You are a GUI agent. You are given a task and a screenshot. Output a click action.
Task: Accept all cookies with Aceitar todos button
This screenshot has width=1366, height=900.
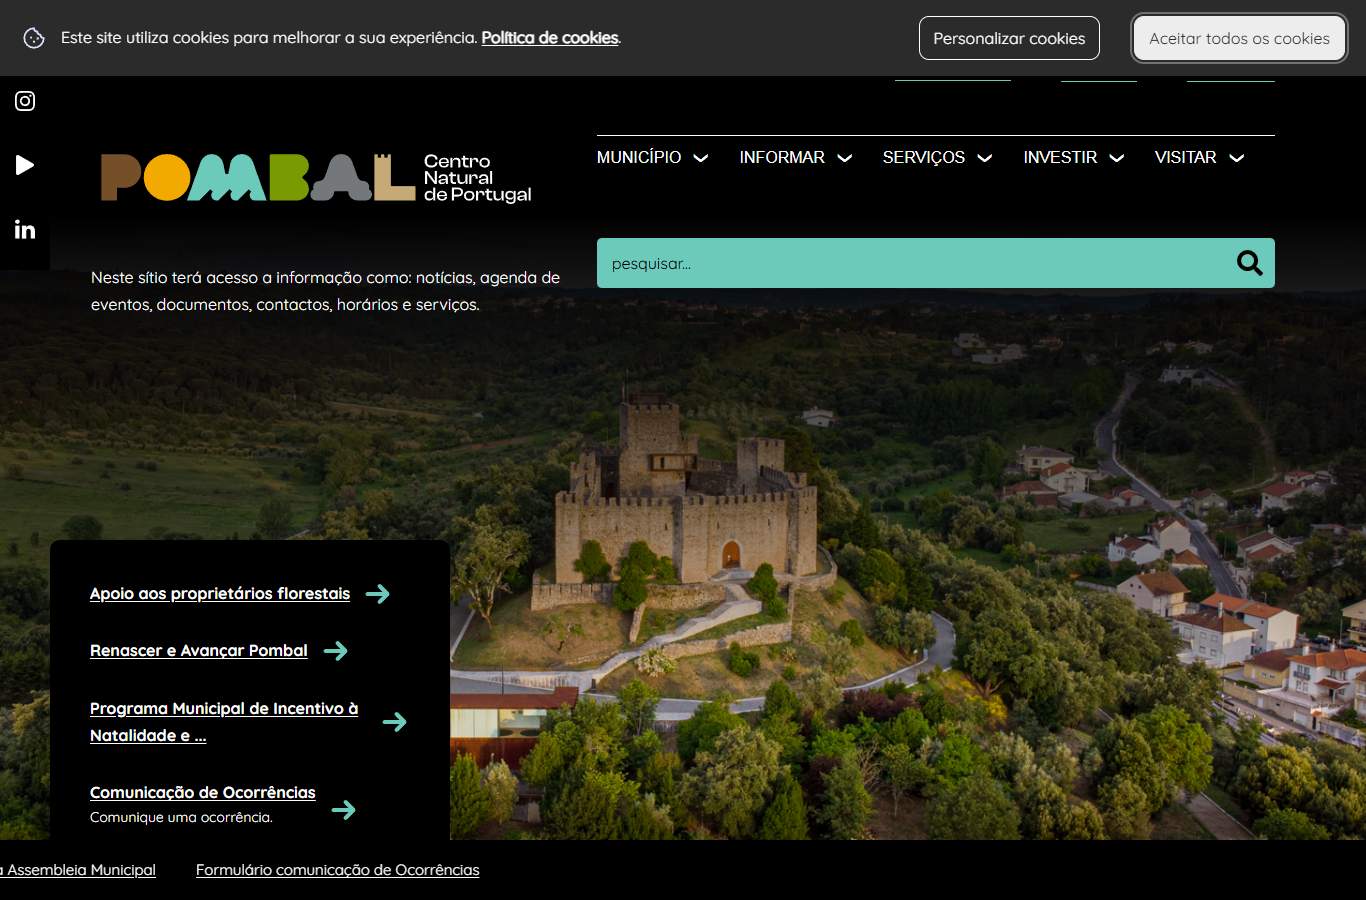(x=1239, y=38)
